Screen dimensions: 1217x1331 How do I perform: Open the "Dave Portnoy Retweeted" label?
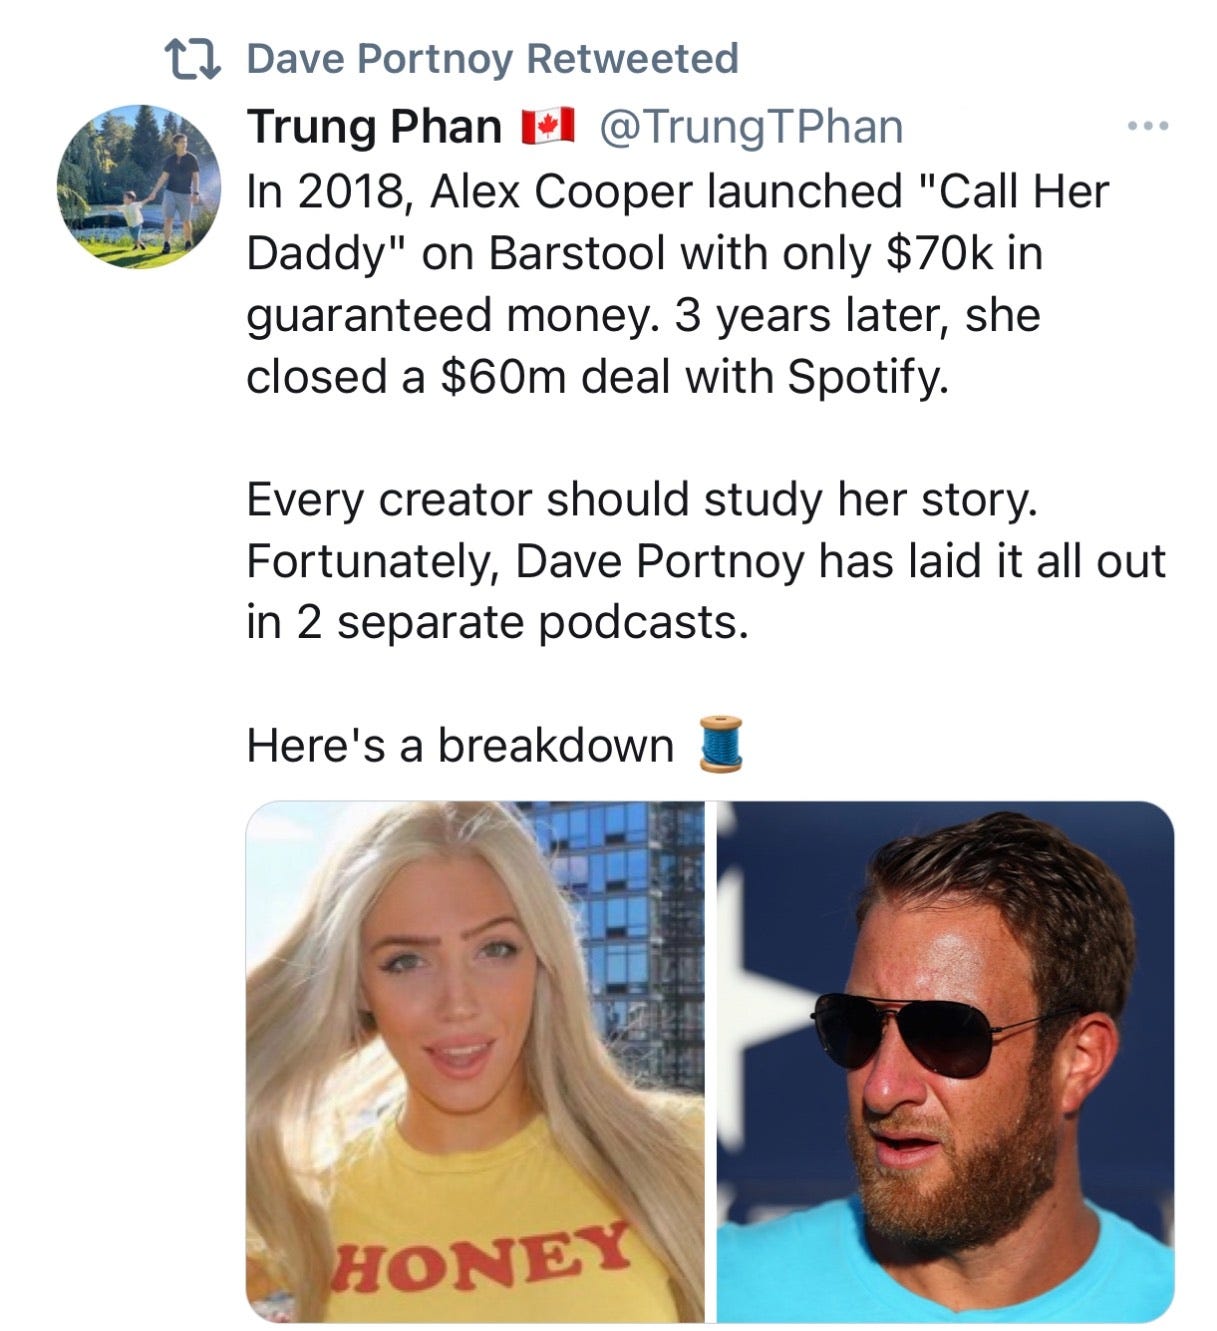click(x=492, y=59)
